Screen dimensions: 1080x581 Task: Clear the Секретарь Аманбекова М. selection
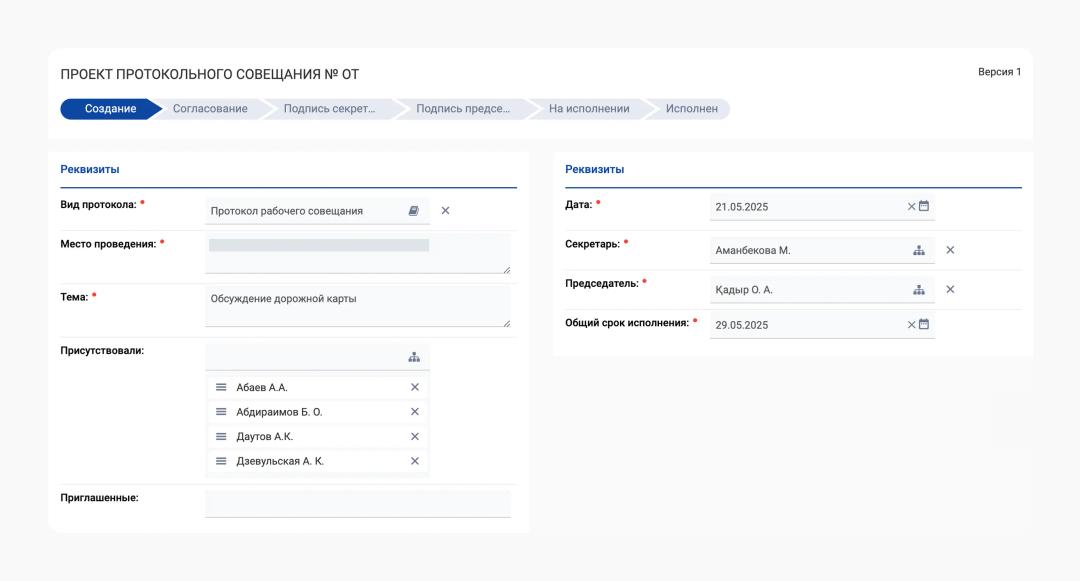click(x=950, y=250)
